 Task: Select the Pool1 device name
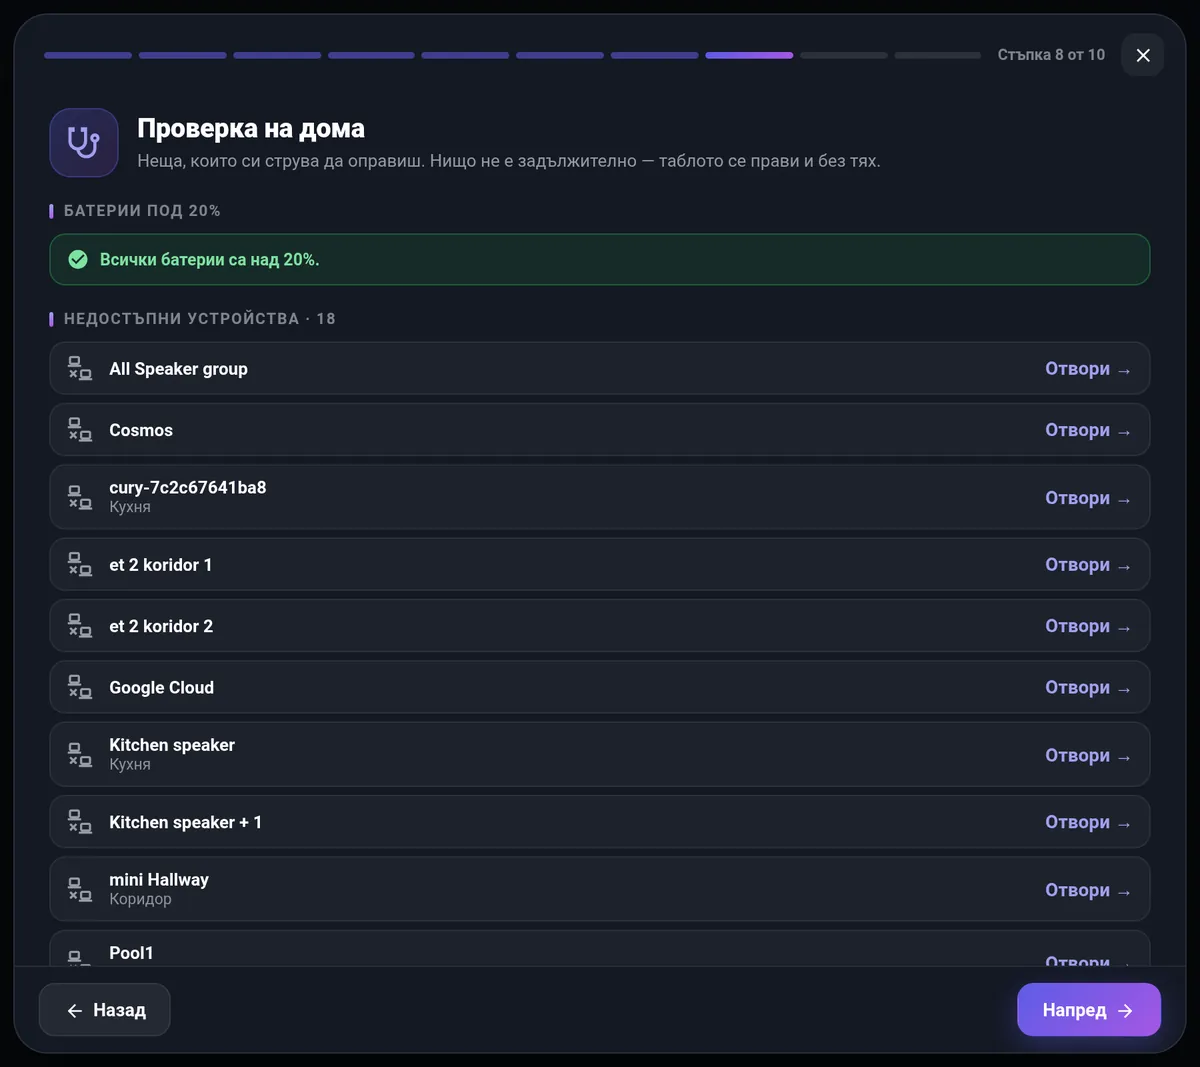[131, 953]
